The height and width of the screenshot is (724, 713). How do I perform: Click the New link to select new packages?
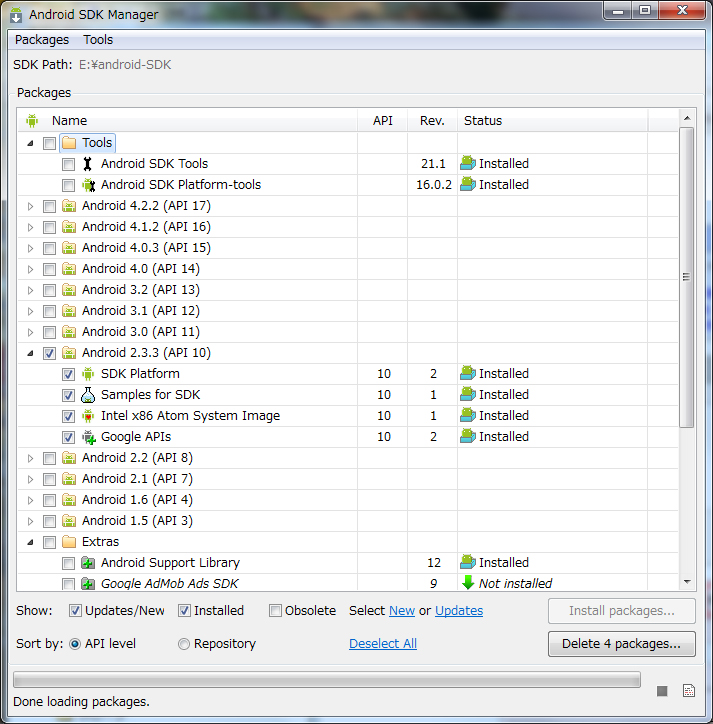coord(402,611)
